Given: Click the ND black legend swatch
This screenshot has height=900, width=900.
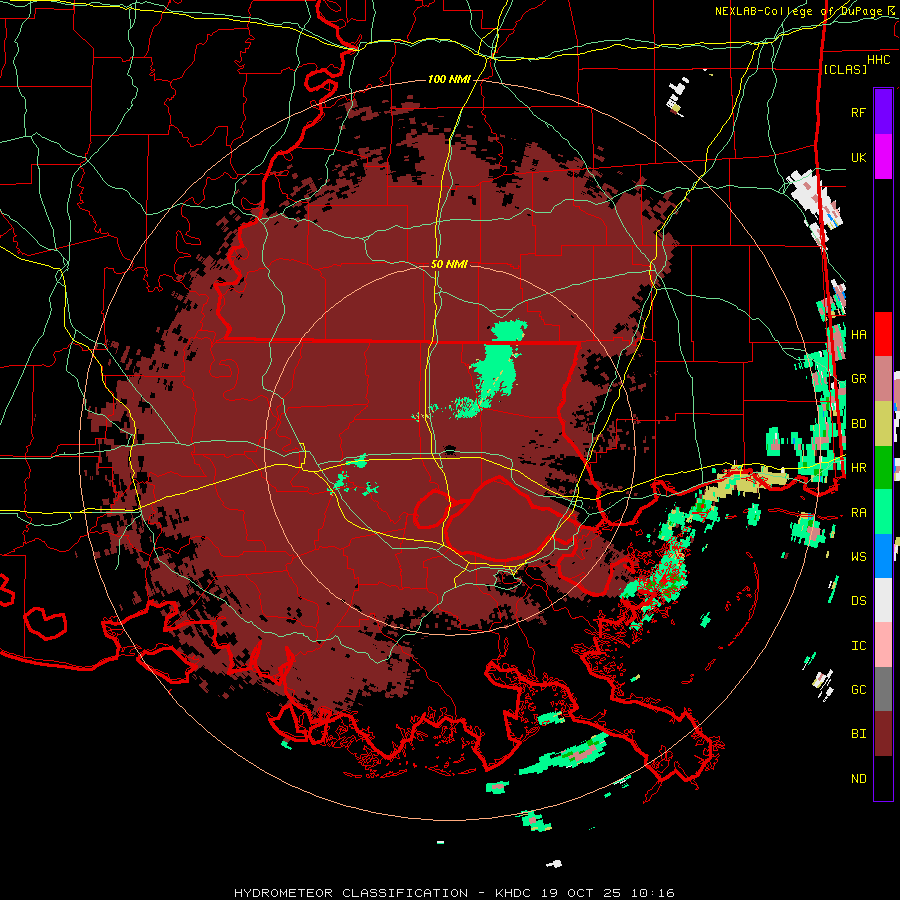Looking at the screenshot, I should point(883,778).
